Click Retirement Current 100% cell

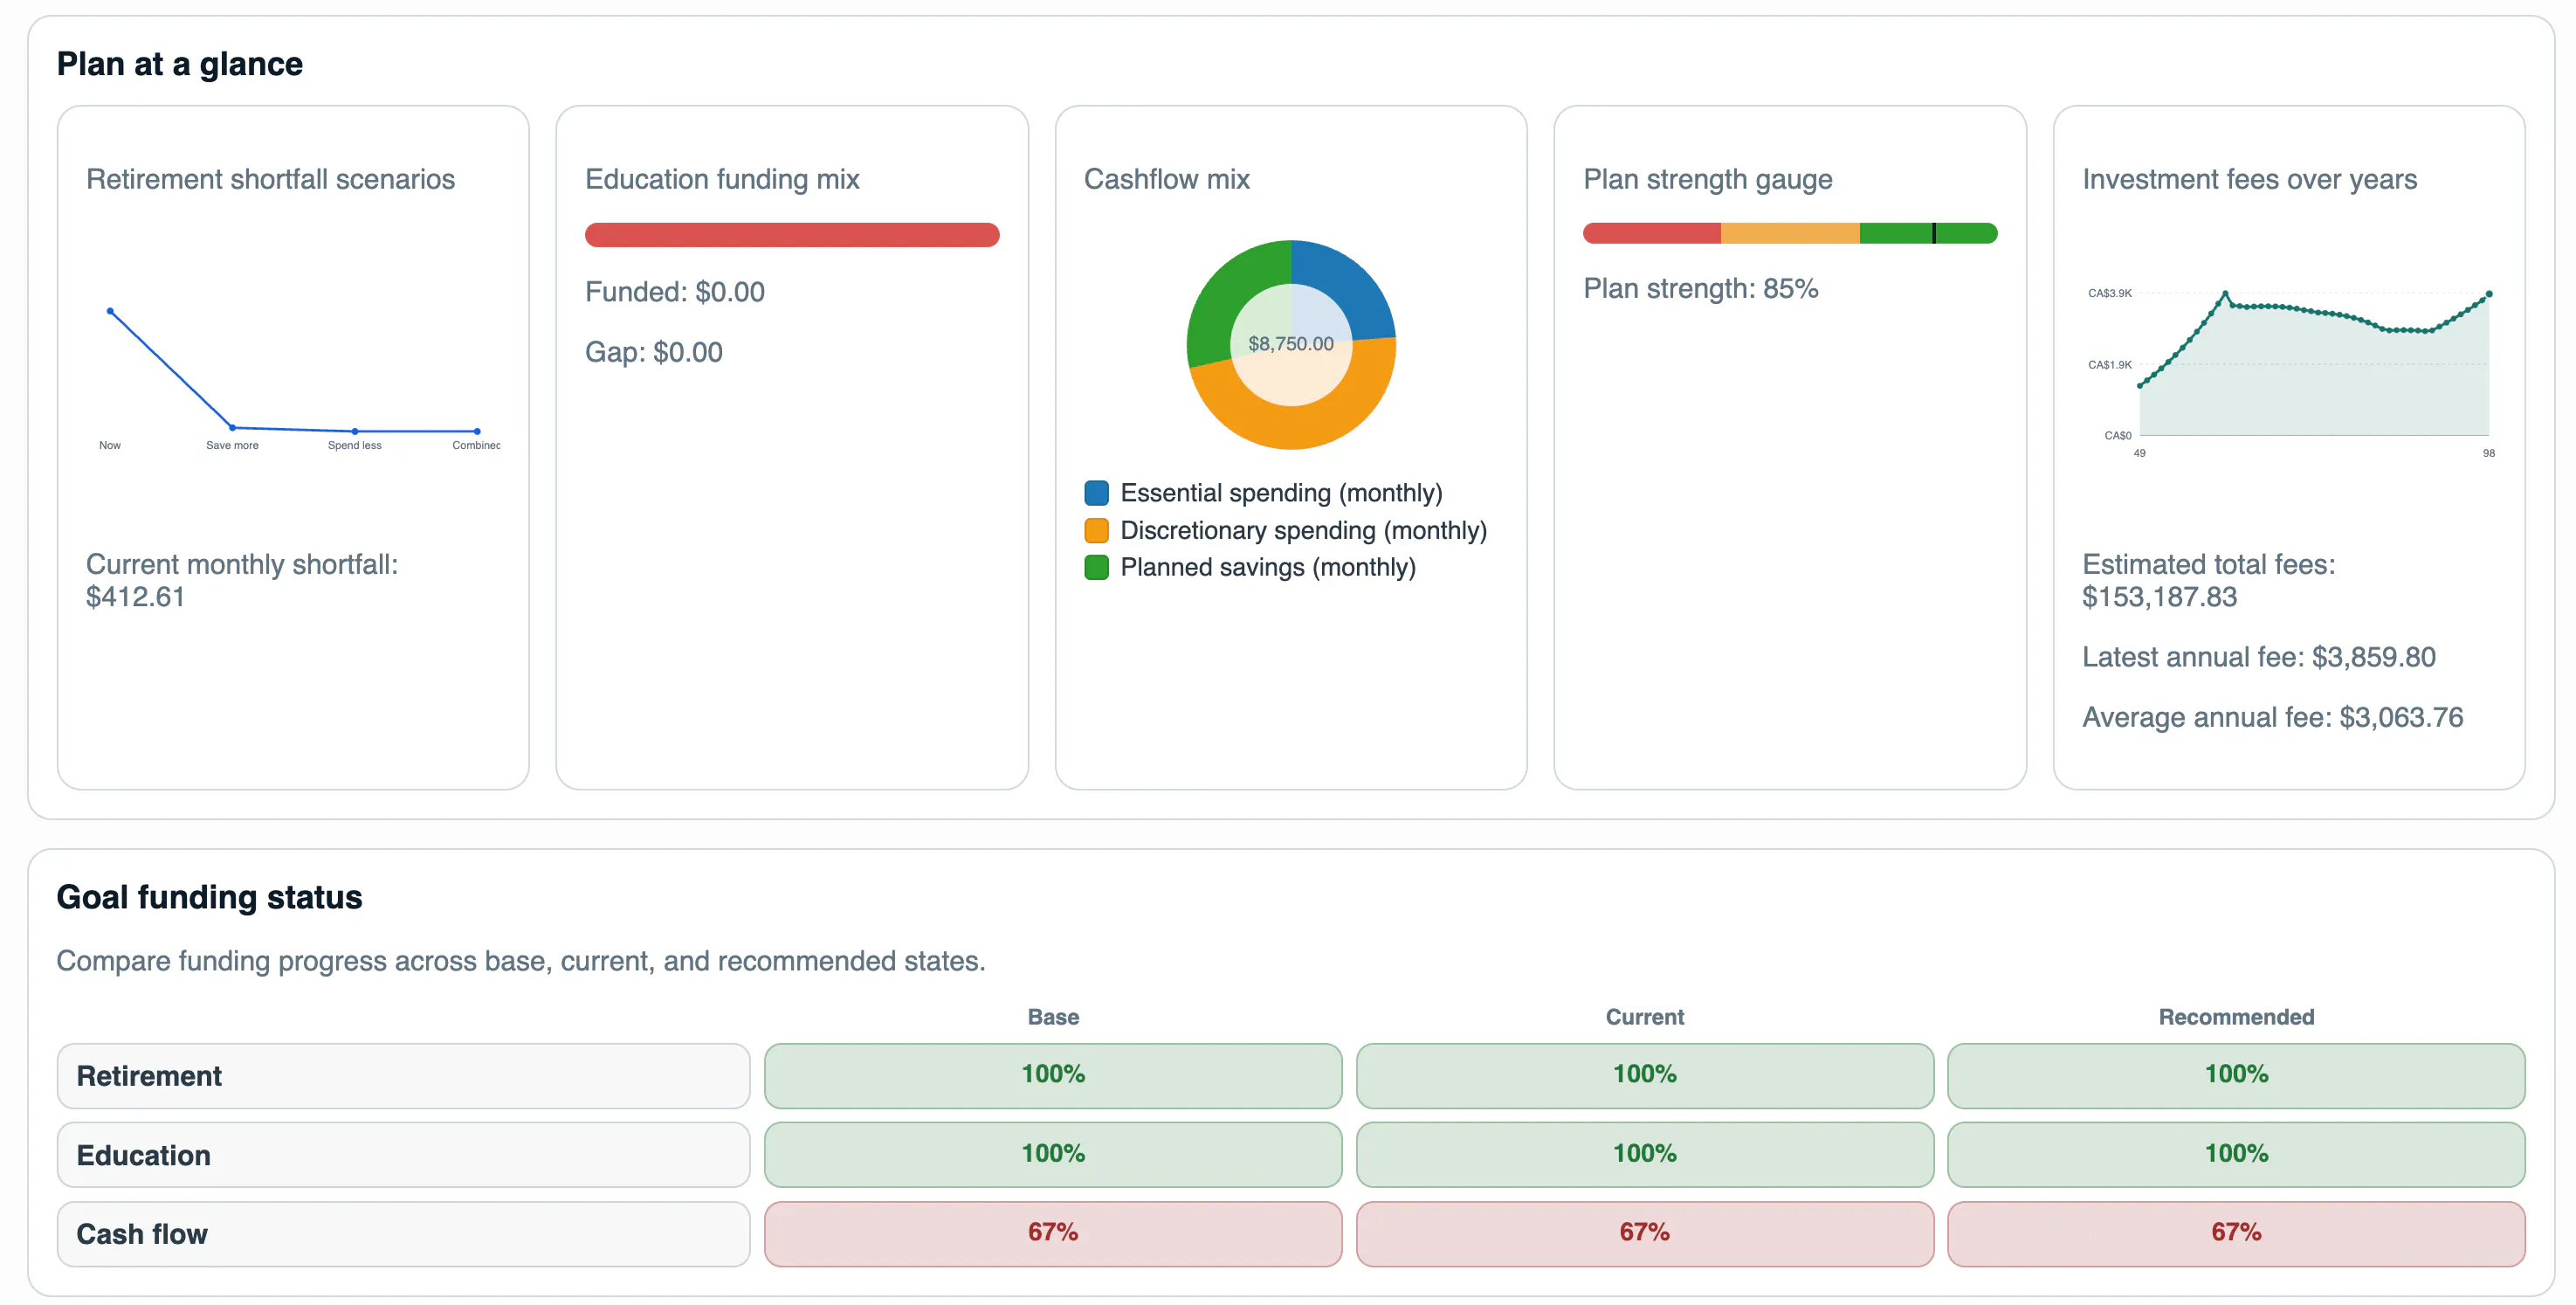pyautogui.click(x=1644, y=1076)
